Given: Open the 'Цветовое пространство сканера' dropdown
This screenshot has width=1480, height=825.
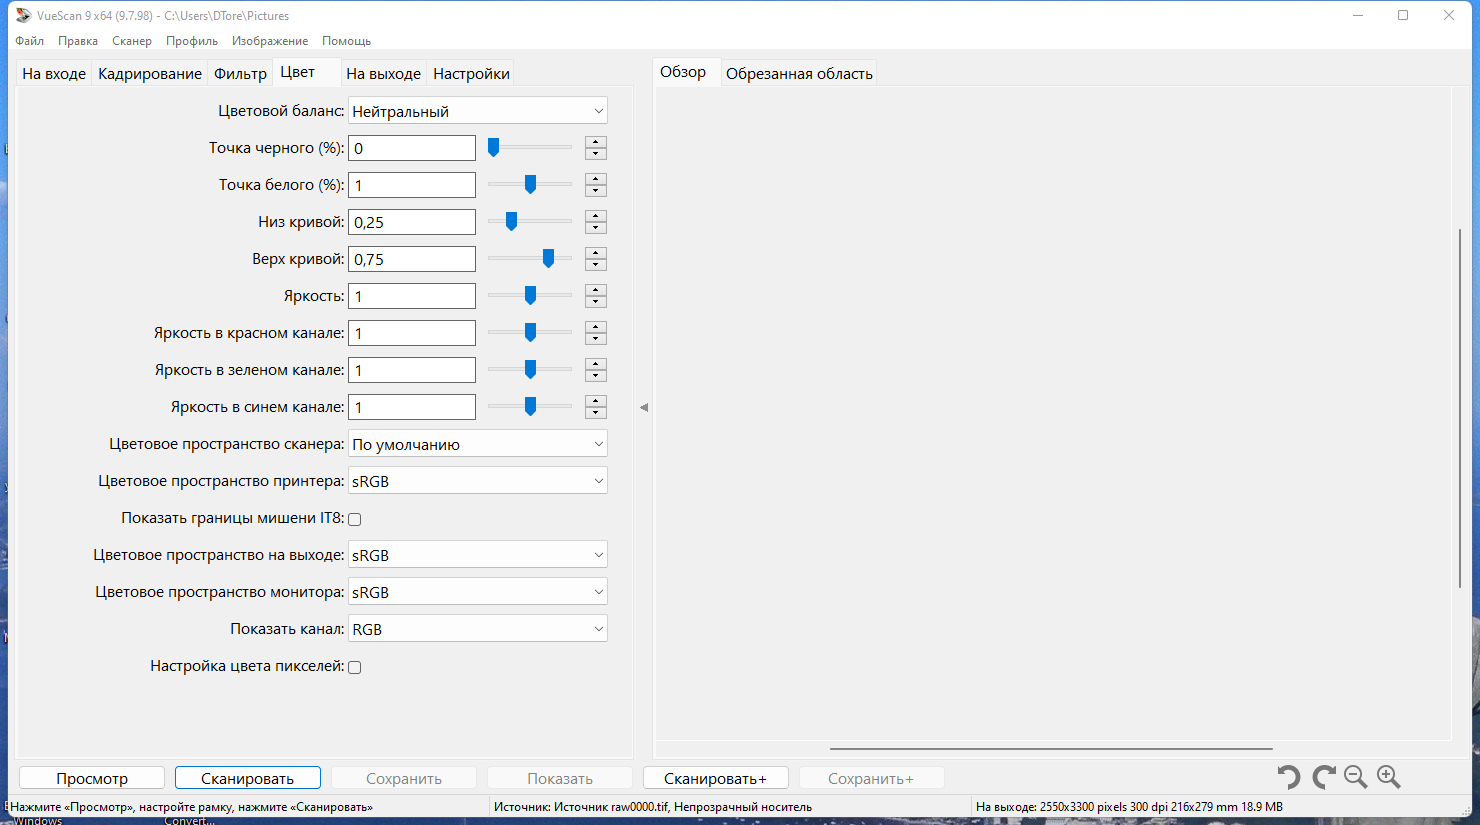Looking at the screenshot, I should [x=478, y=444].
